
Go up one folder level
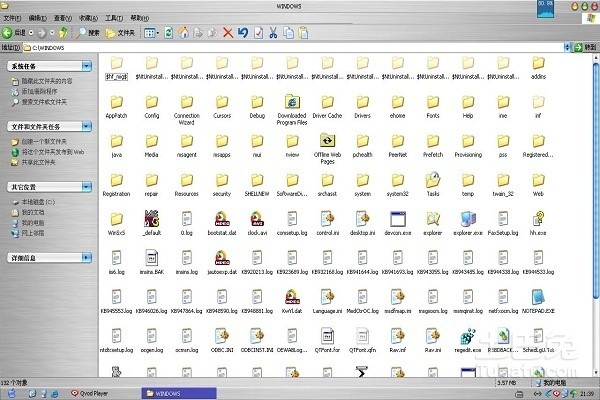tap(63, 33)
